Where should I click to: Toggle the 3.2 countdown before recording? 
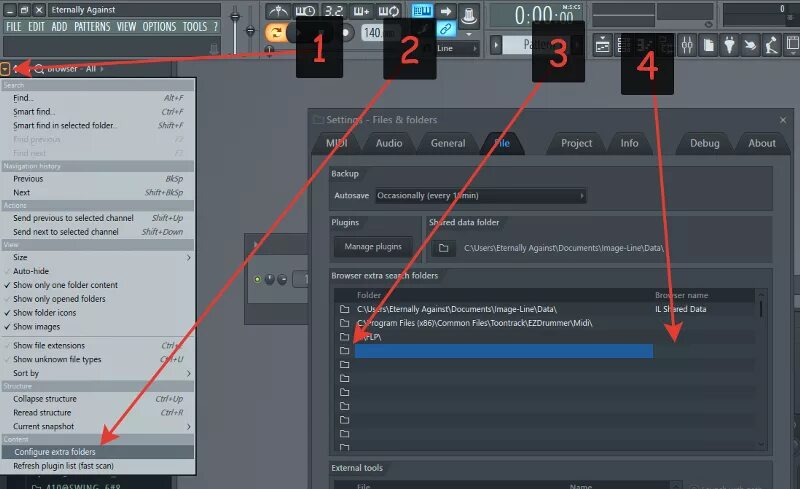pyautogui.click(x=334, y=10)
